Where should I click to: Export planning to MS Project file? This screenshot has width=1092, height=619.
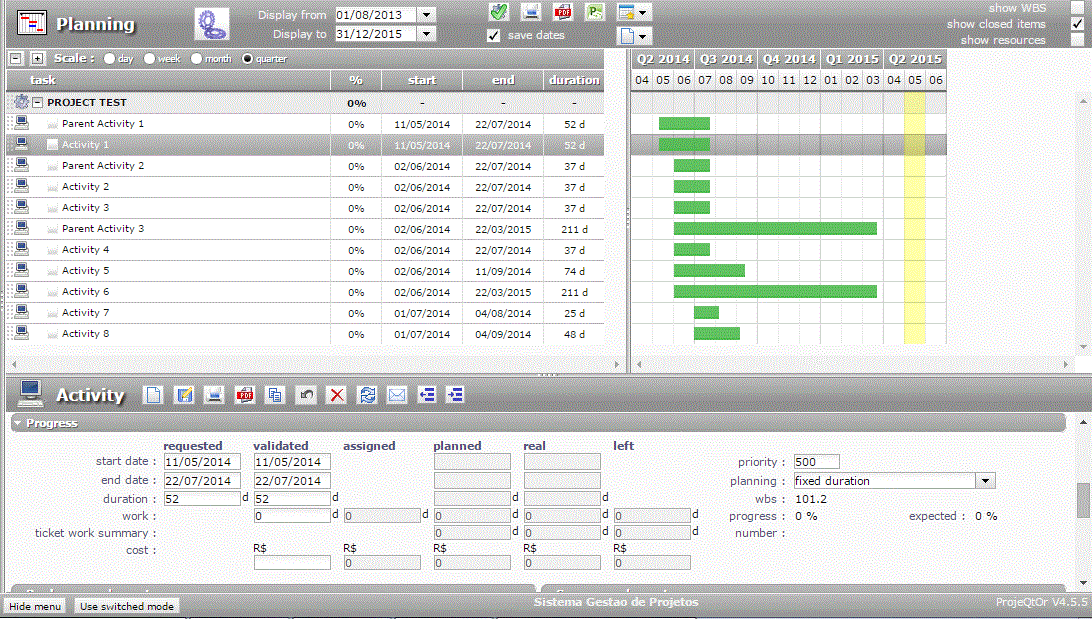(x=595, y=12)
